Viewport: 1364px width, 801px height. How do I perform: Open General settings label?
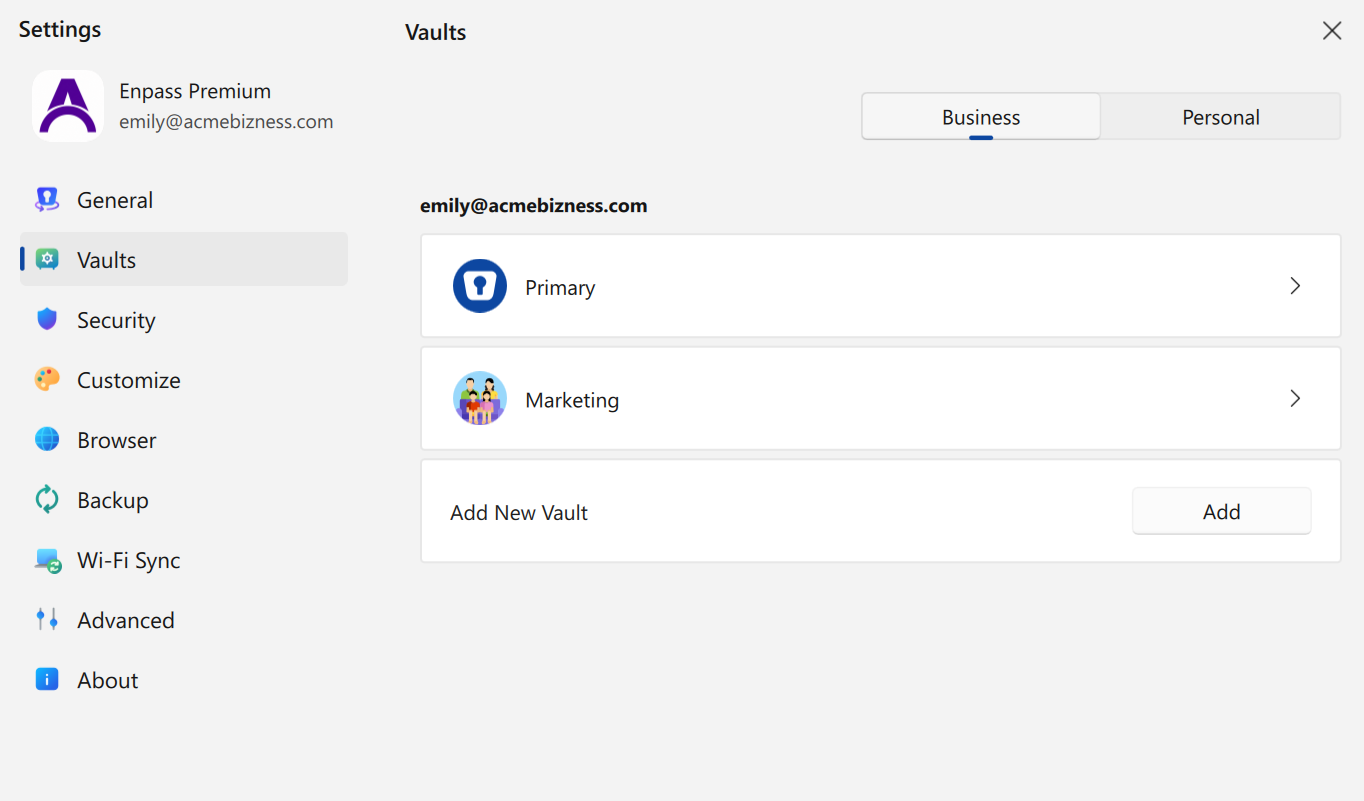(115, 200)
